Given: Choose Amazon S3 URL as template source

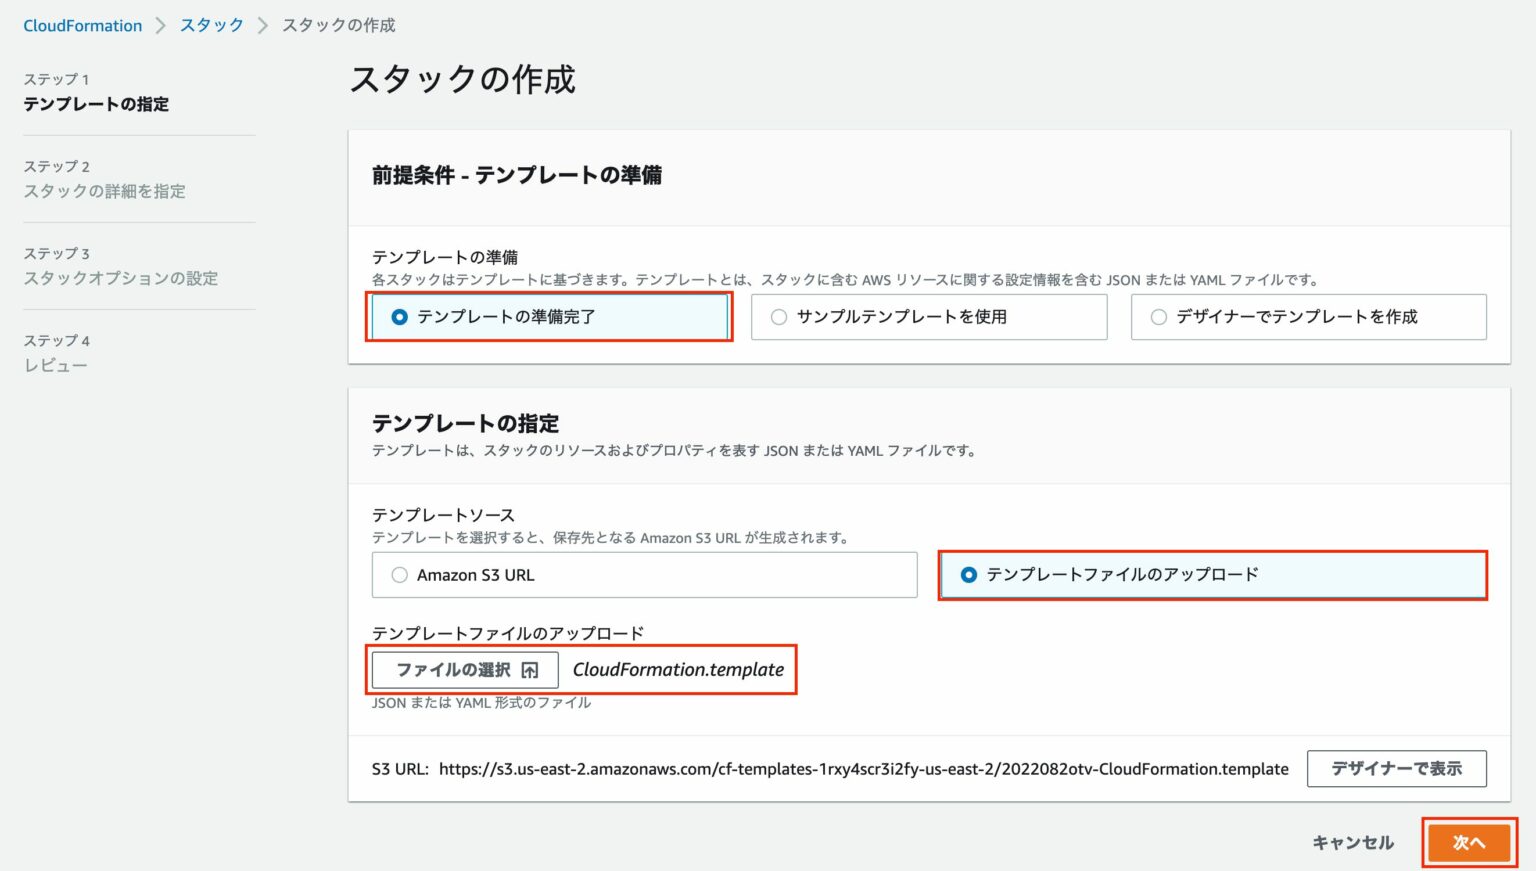Looking at the screenshot, I should click(400, 575).
